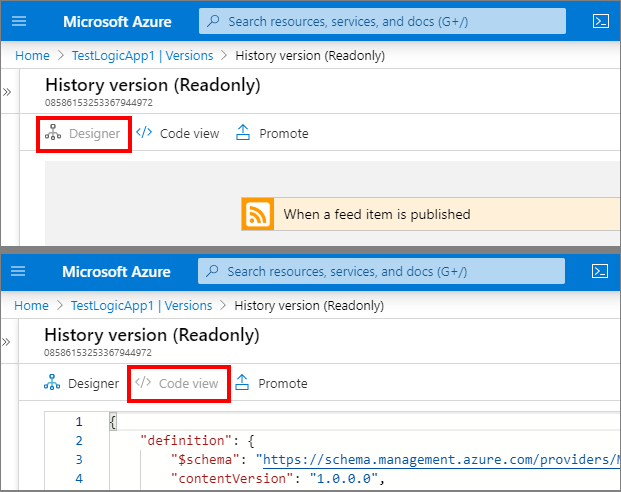Click the RSS feed trigger icon

tap(258, 214)
